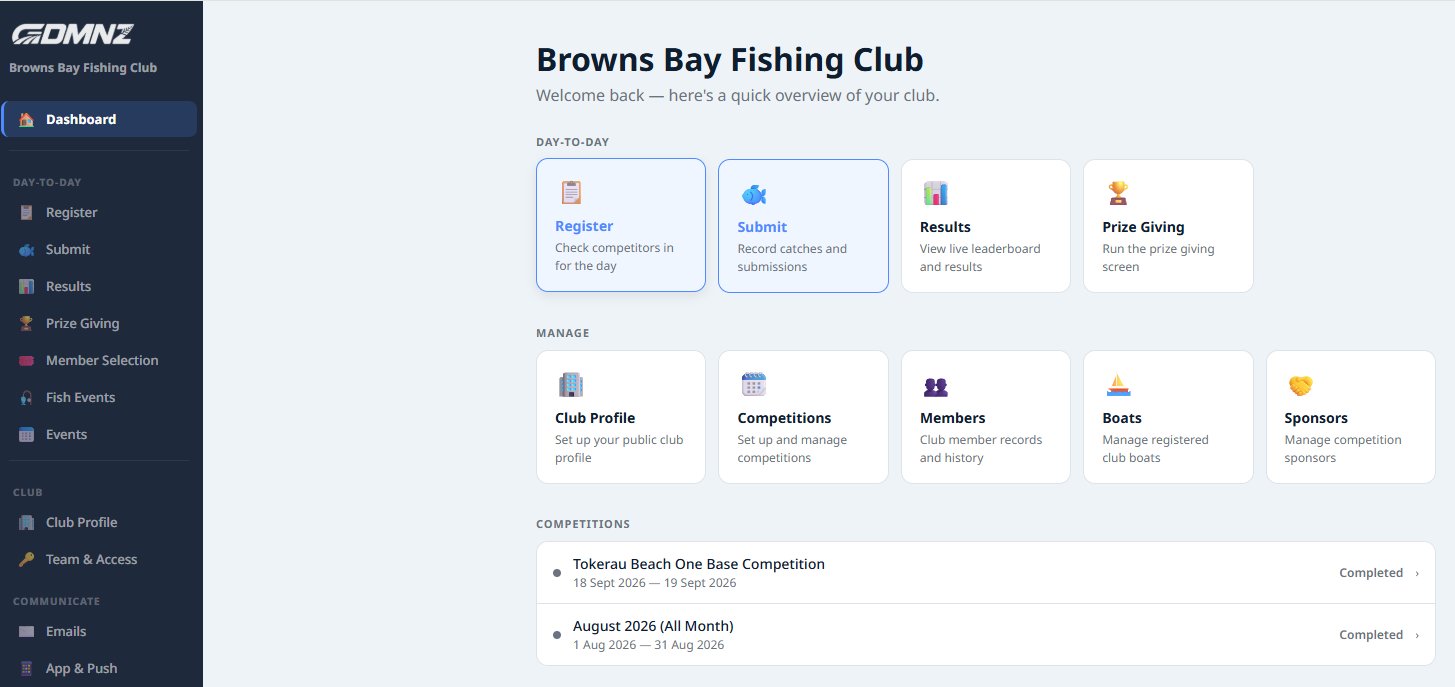Image resolution: width=1455 pixels, height=687 pixels.
Task: Click the calendar icon beside sidebar Events
Action: (27, 434)
